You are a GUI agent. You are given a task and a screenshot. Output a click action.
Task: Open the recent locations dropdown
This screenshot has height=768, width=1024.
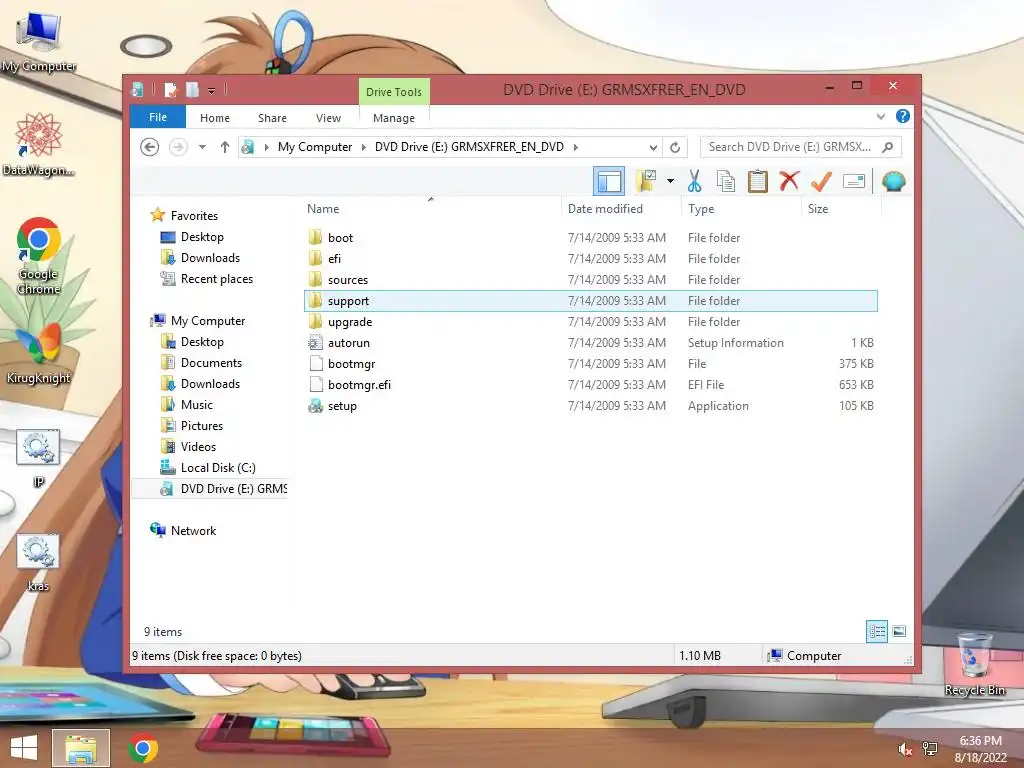[x=202, y=147]
